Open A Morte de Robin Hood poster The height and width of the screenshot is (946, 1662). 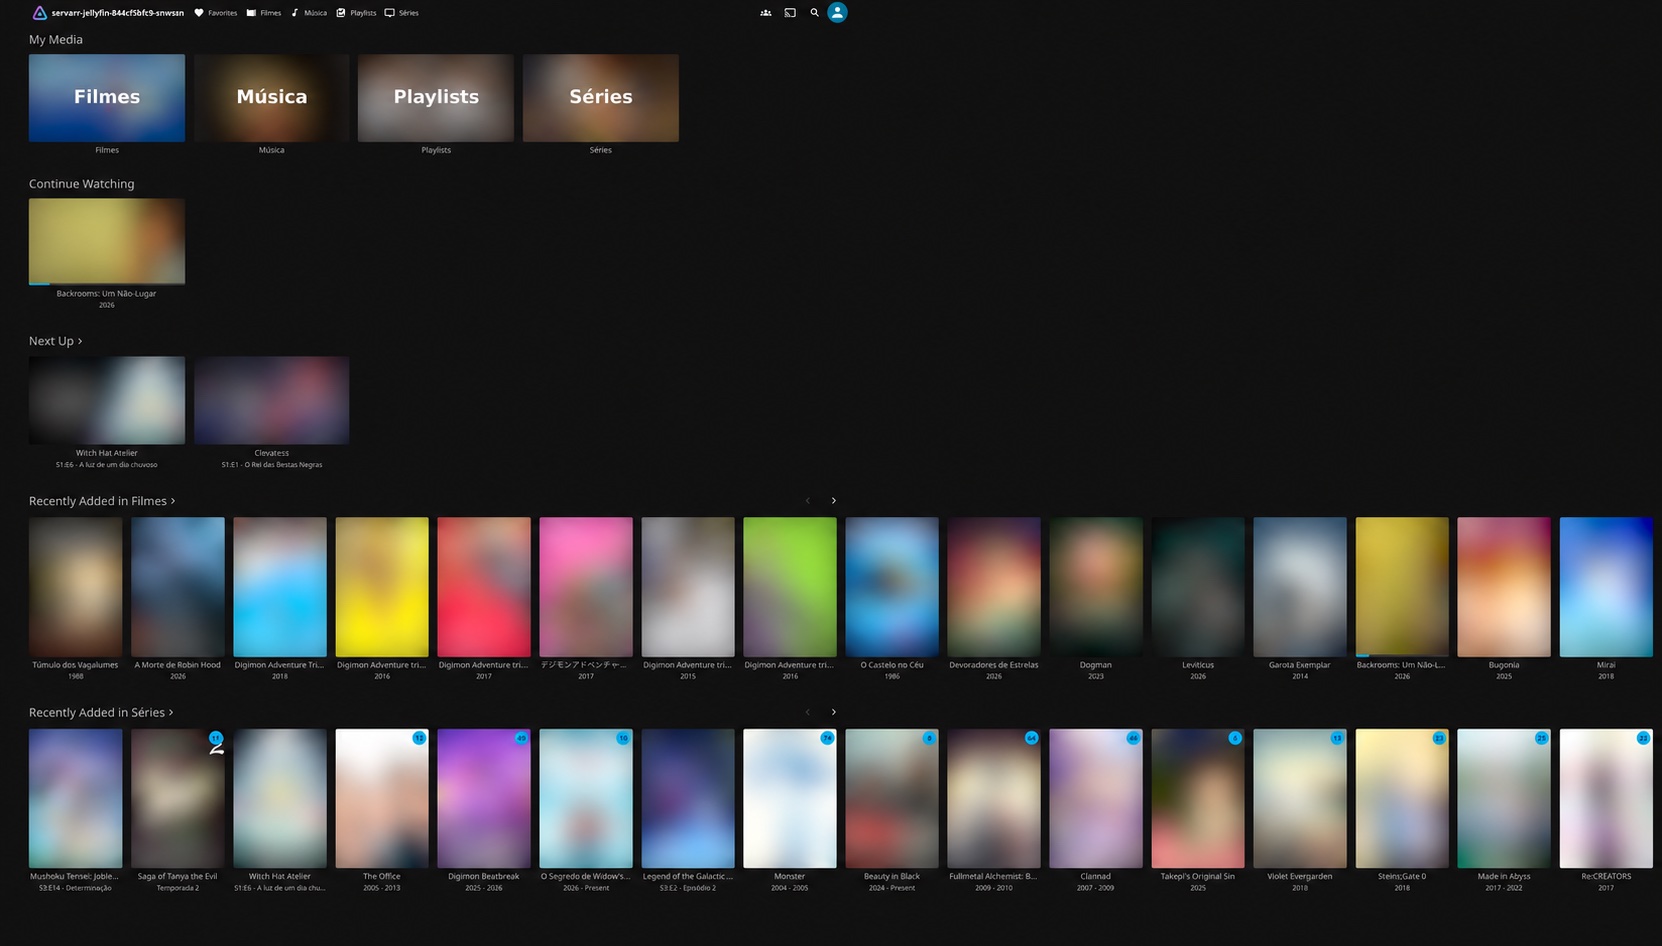(x=178, y=587)
